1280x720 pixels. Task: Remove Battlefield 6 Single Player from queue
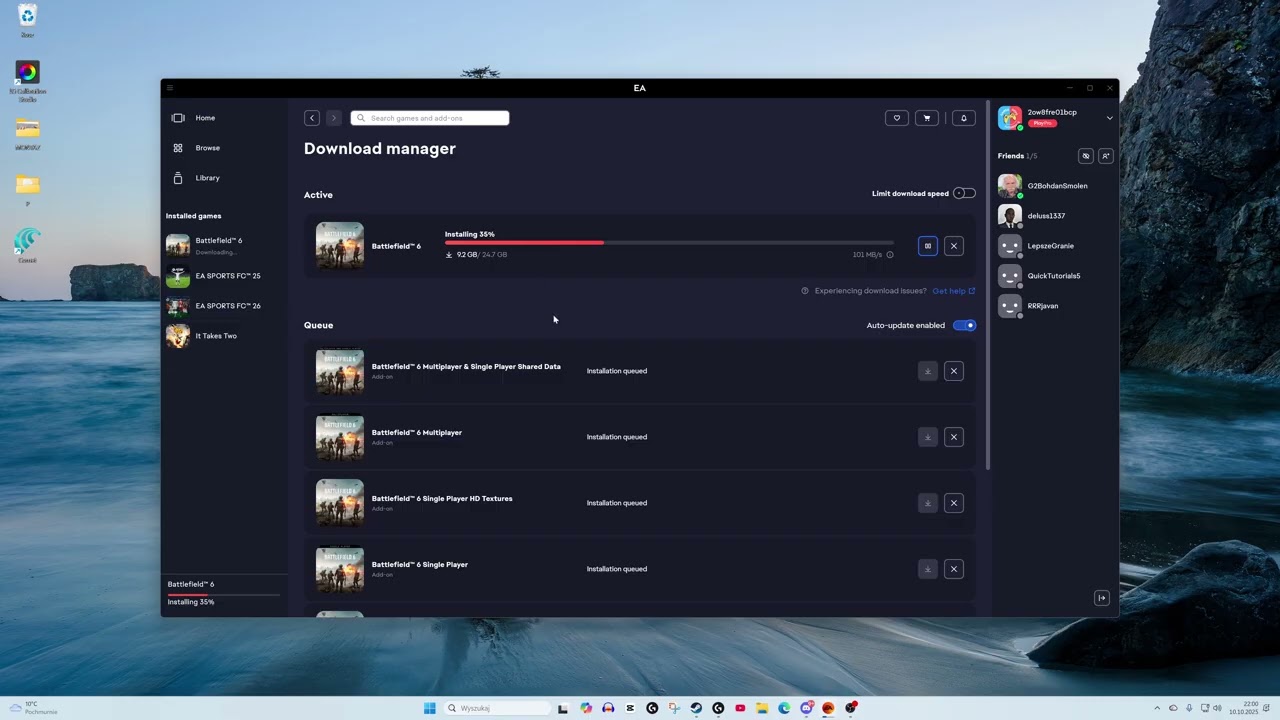[x=954, y=569]
